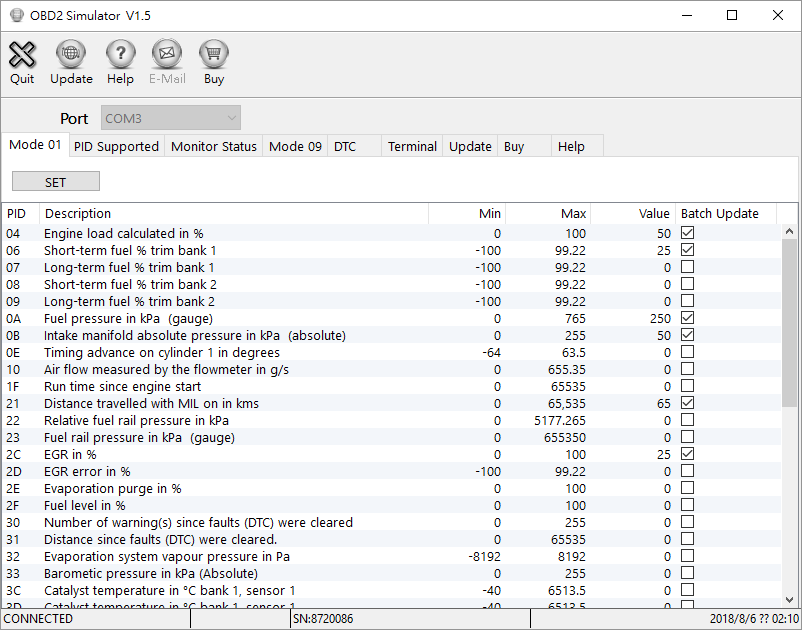Check Batch Update for Run time since engine start
802x630 pixels.
(687, 386)
